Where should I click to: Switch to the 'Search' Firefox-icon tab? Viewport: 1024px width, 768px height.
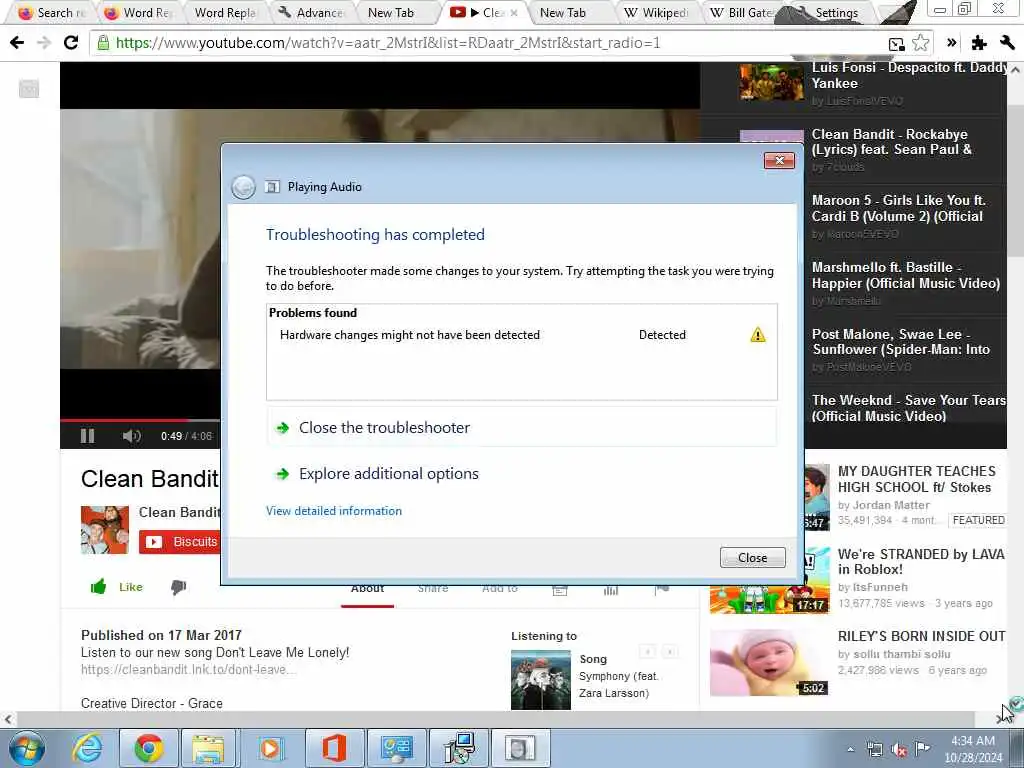coord(54,12)
